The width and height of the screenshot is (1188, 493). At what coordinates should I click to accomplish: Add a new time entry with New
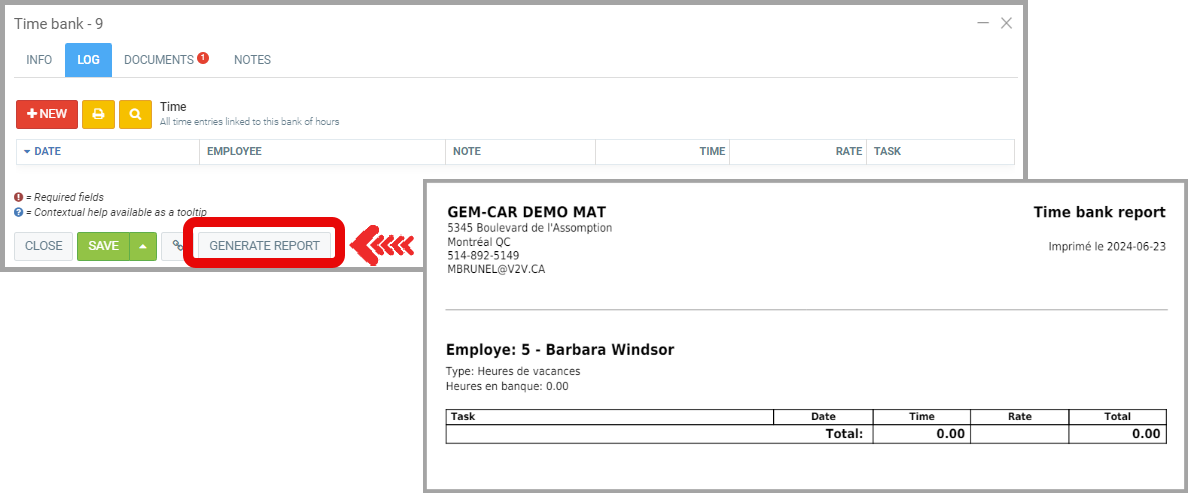47,114
